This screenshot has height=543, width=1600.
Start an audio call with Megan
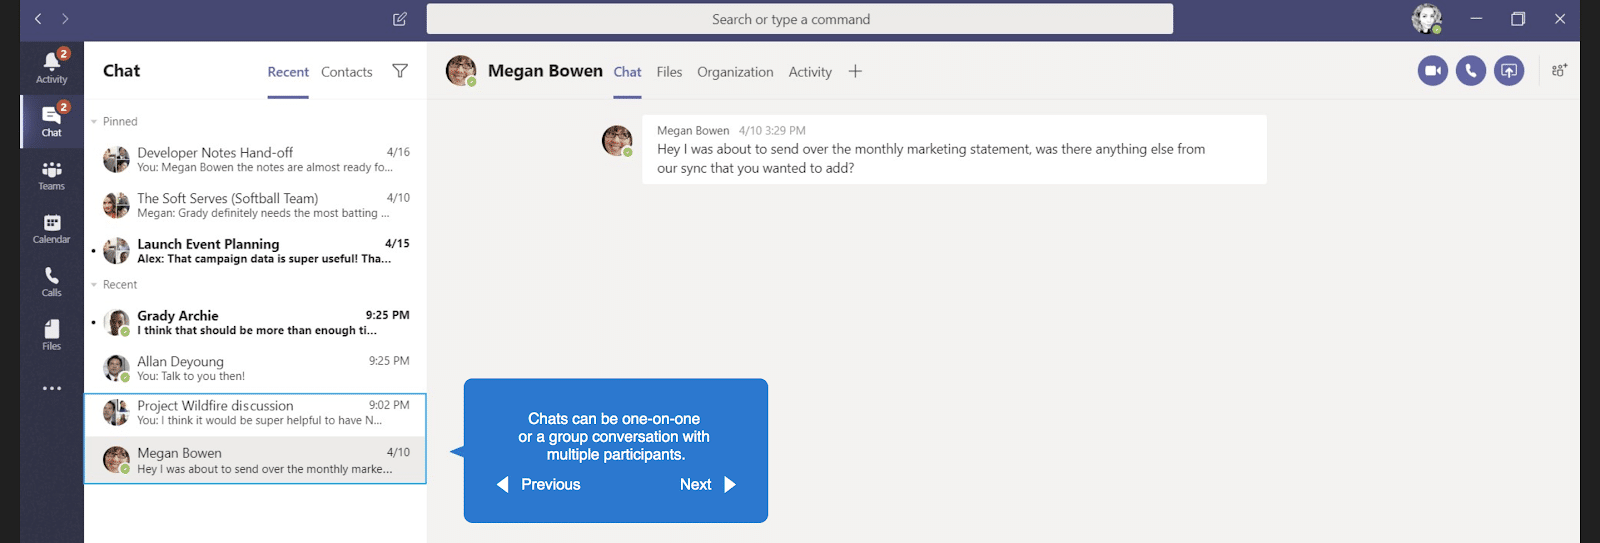(1471, 71)
